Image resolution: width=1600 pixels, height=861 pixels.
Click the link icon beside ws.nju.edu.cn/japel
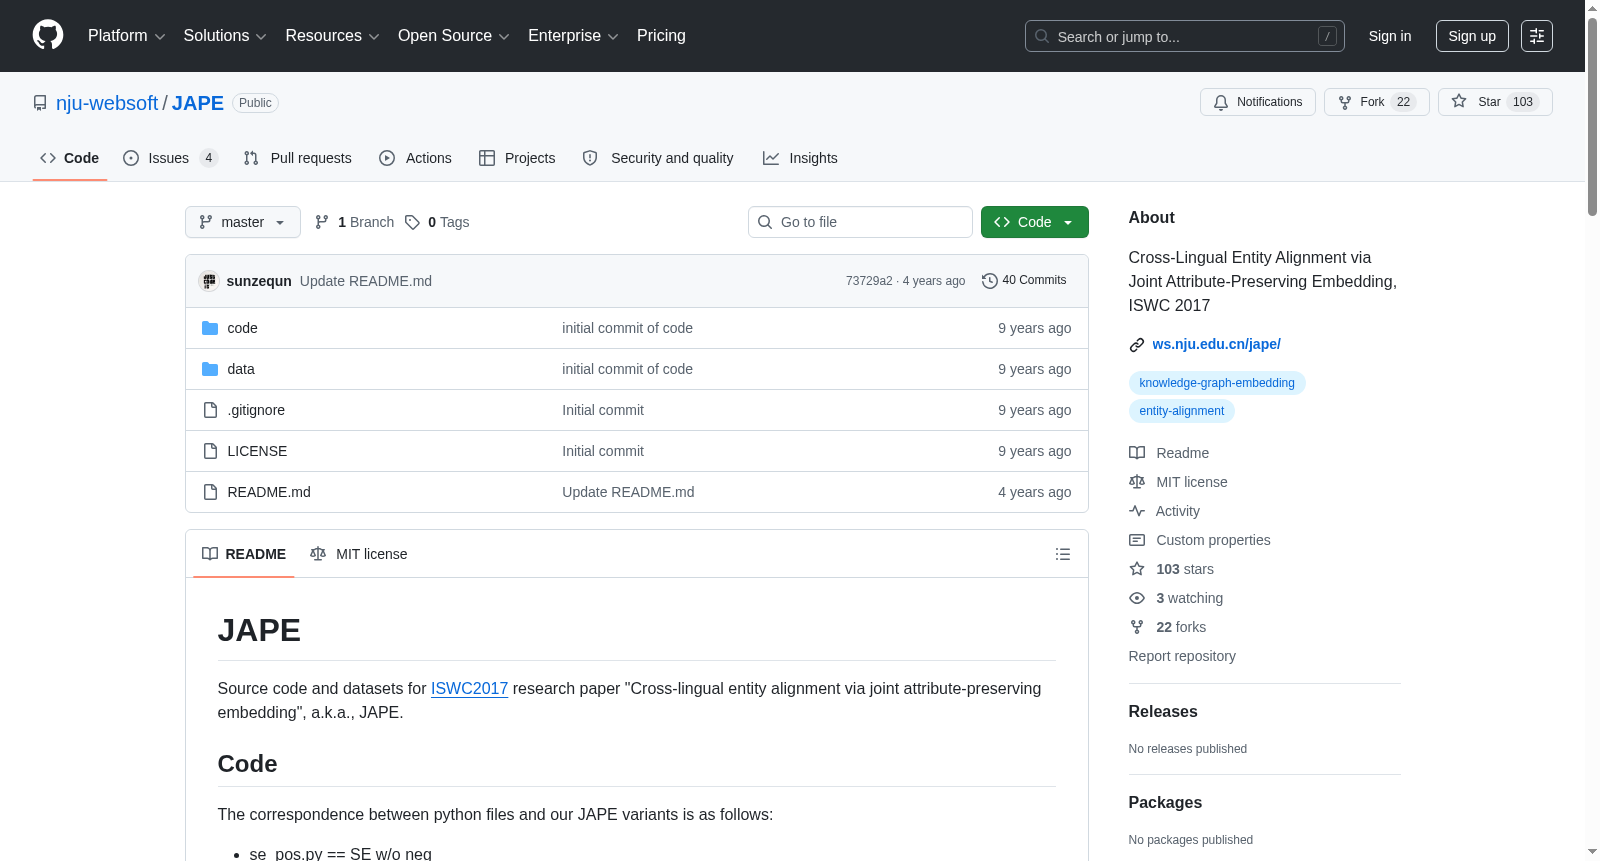(x=1137, y=345)
